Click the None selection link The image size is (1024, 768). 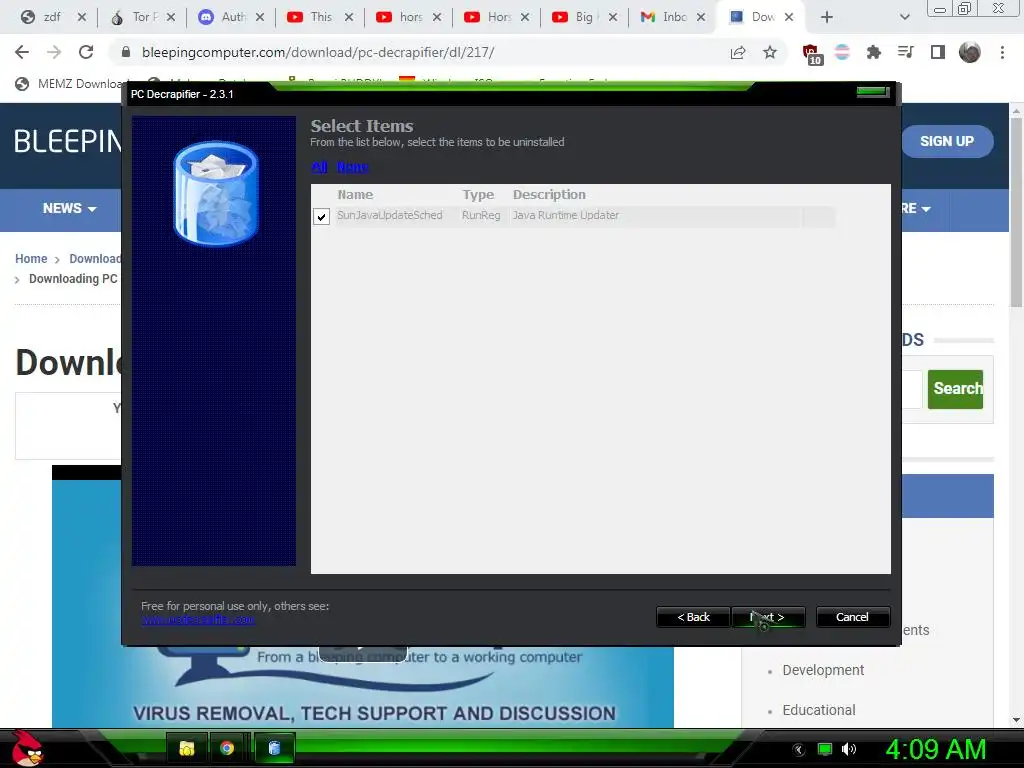(x=353, y=167)
